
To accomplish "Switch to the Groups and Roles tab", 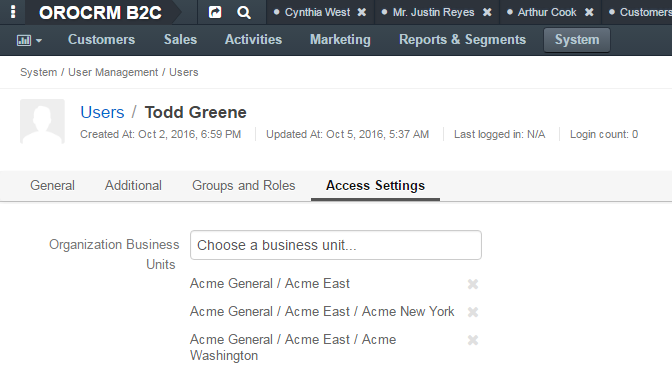I will click(x=243, y=186).
